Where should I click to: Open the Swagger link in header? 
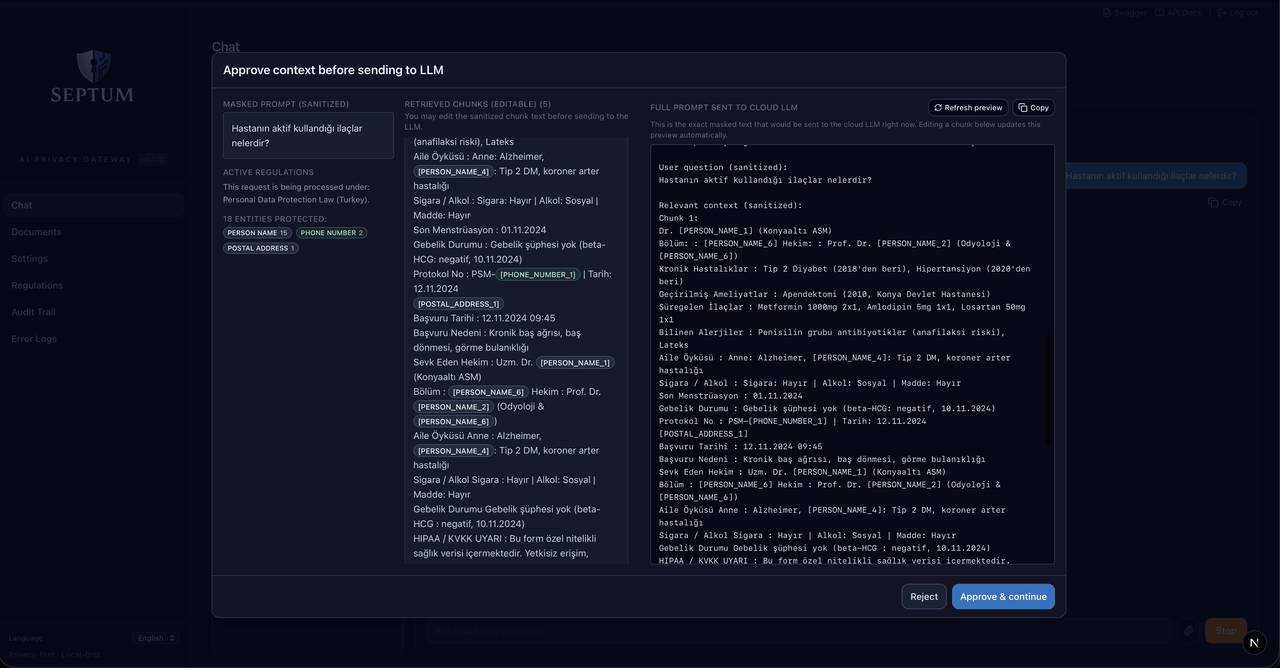pyautogui.click(x=1125, y=12)
